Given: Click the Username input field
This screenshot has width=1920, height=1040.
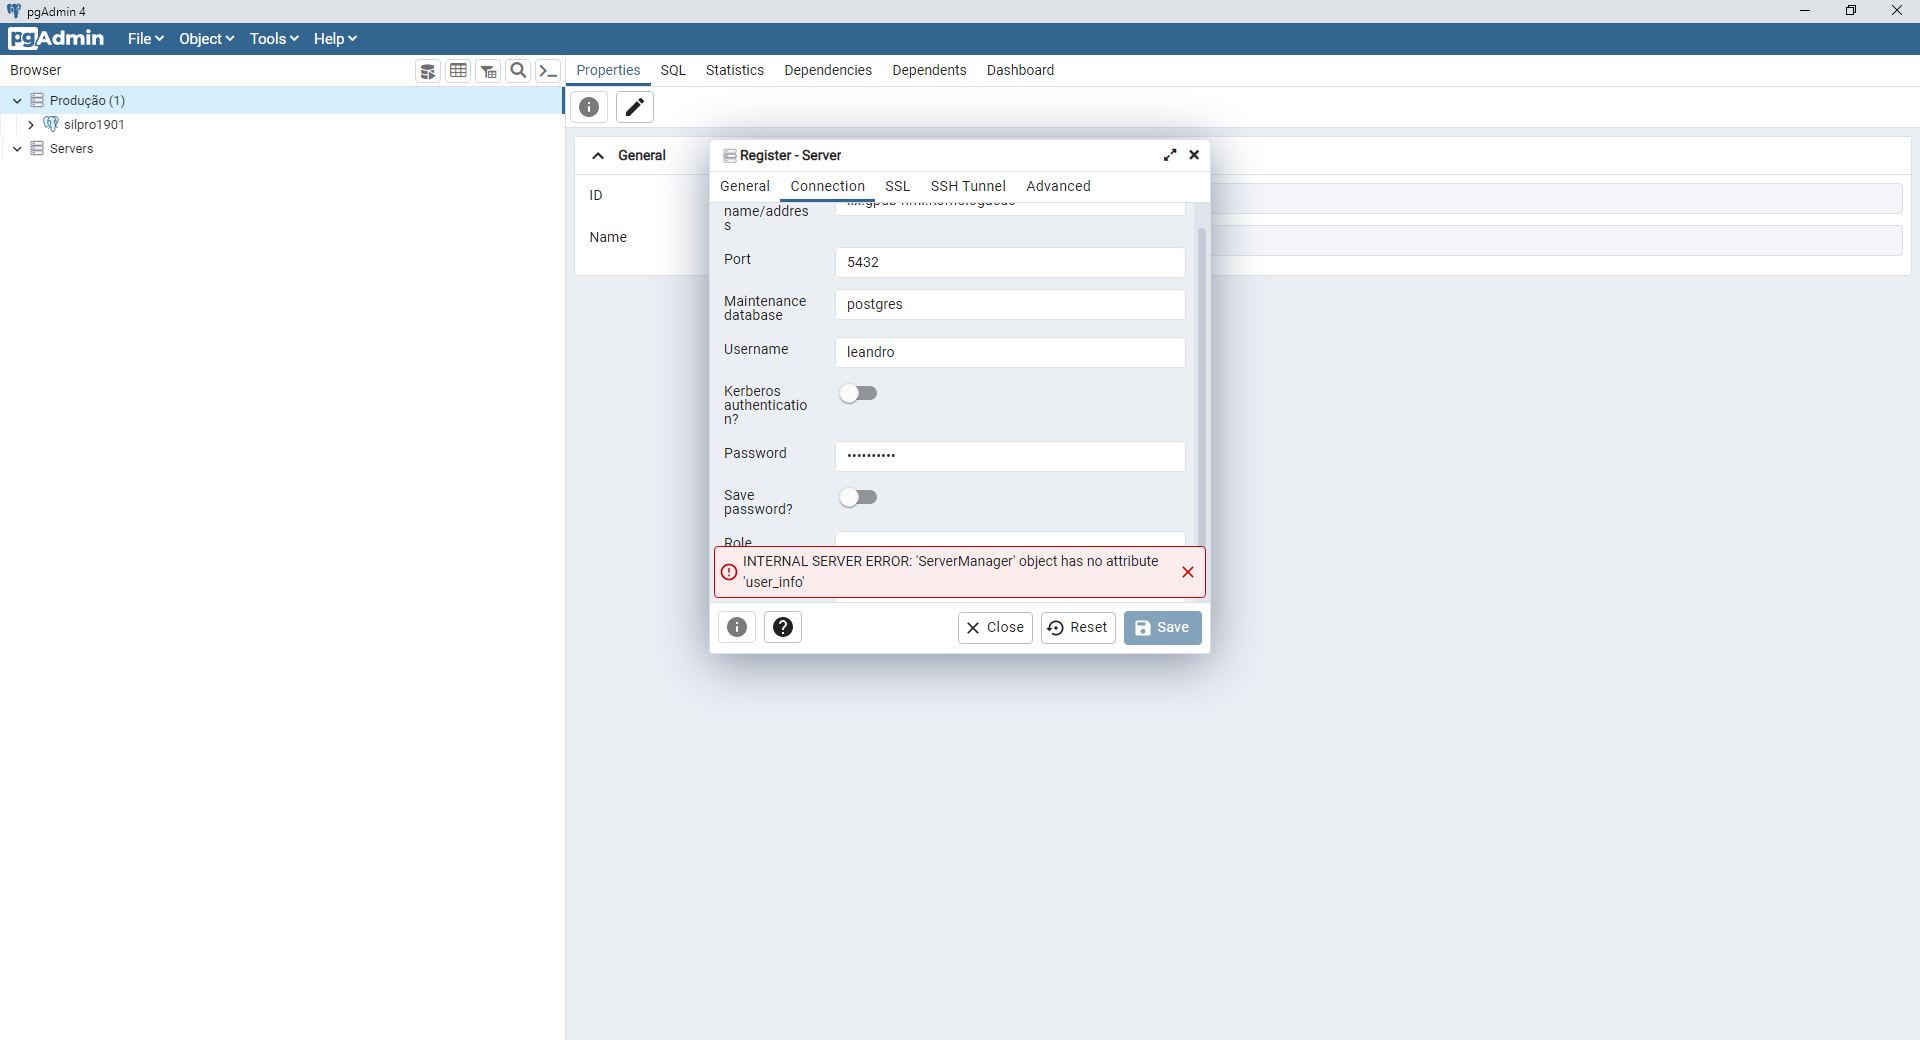Looking at the screenshot, I should [x=1010, y=352].
